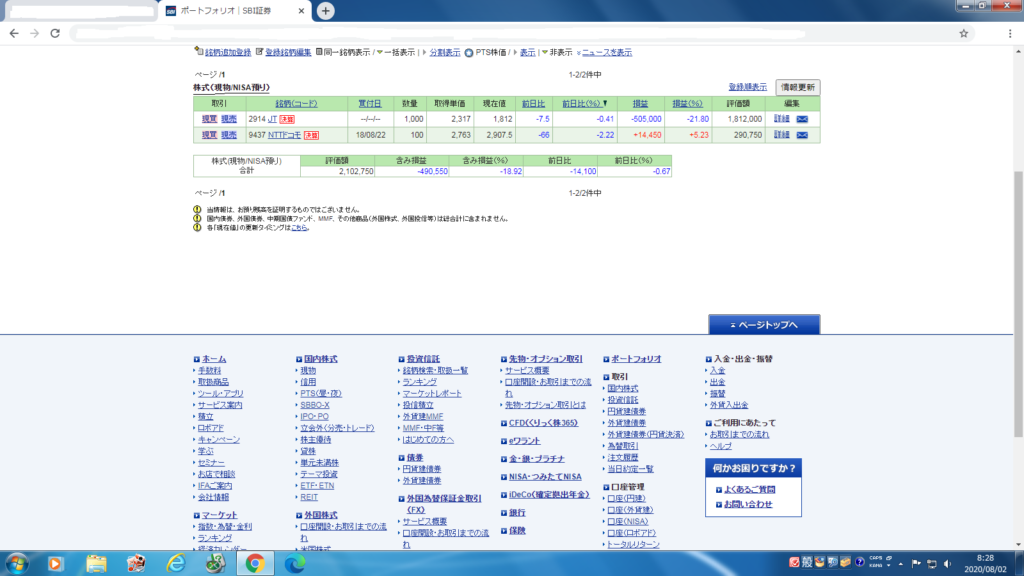This screenshot has height=576, width=1024.
Task: Open the network tray icon
Action: tap(932, 564)
